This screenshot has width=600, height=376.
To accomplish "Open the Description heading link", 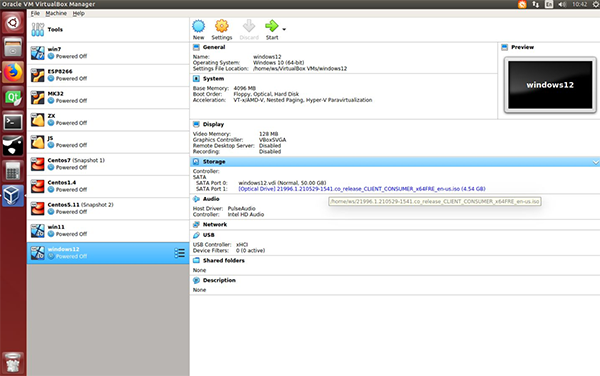I will tap(219, 280).
